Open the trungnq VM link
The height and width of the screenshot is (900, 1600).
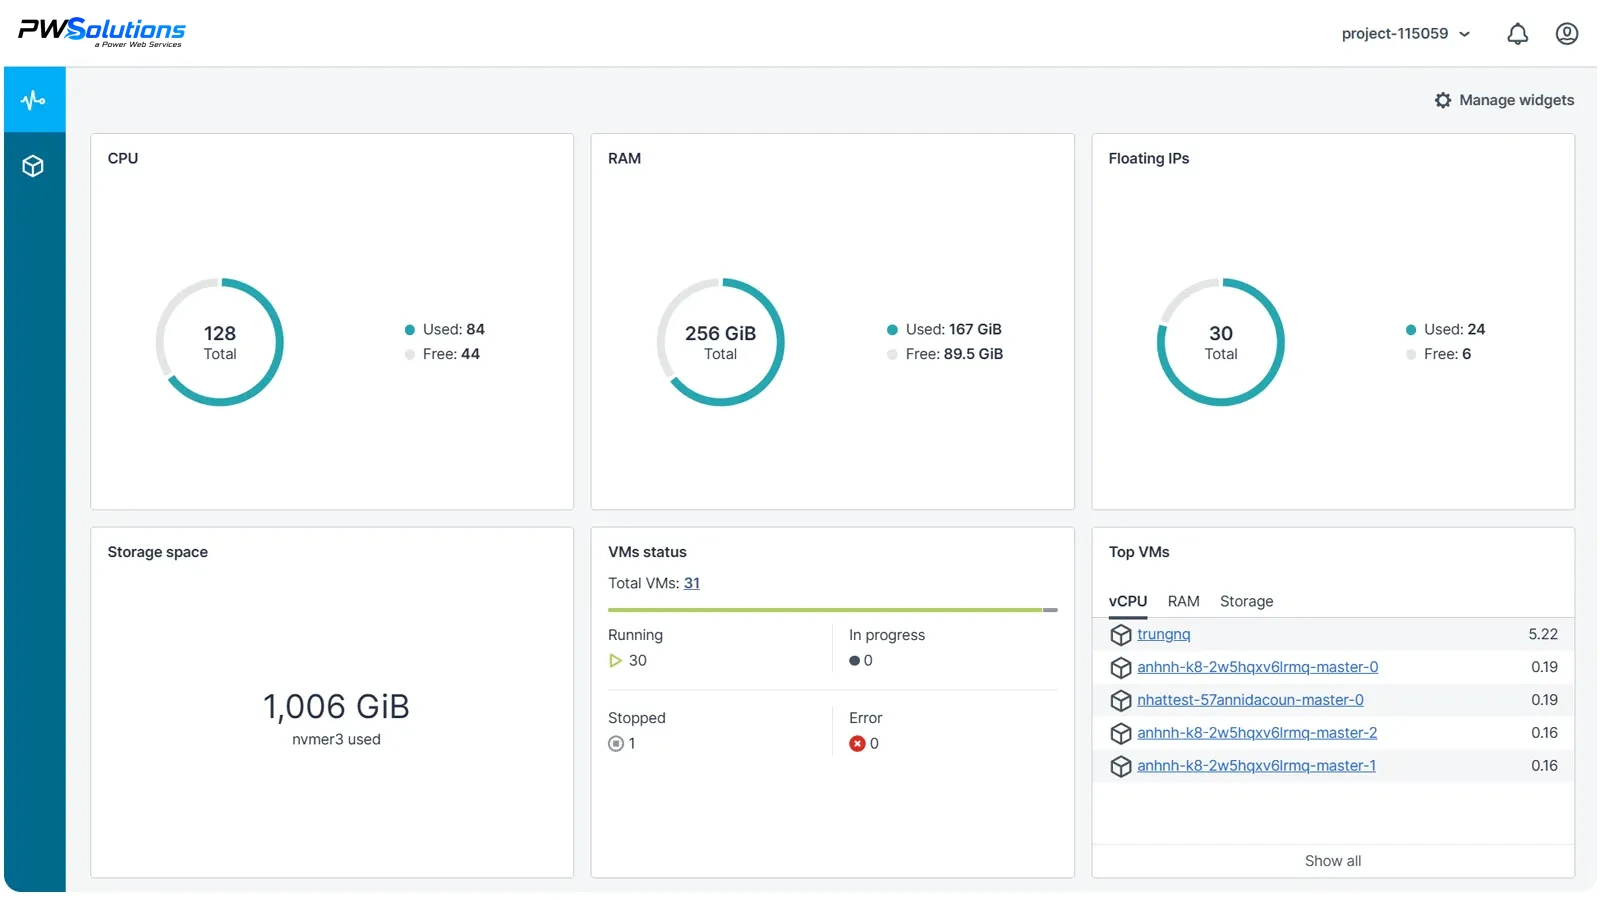1164,635
